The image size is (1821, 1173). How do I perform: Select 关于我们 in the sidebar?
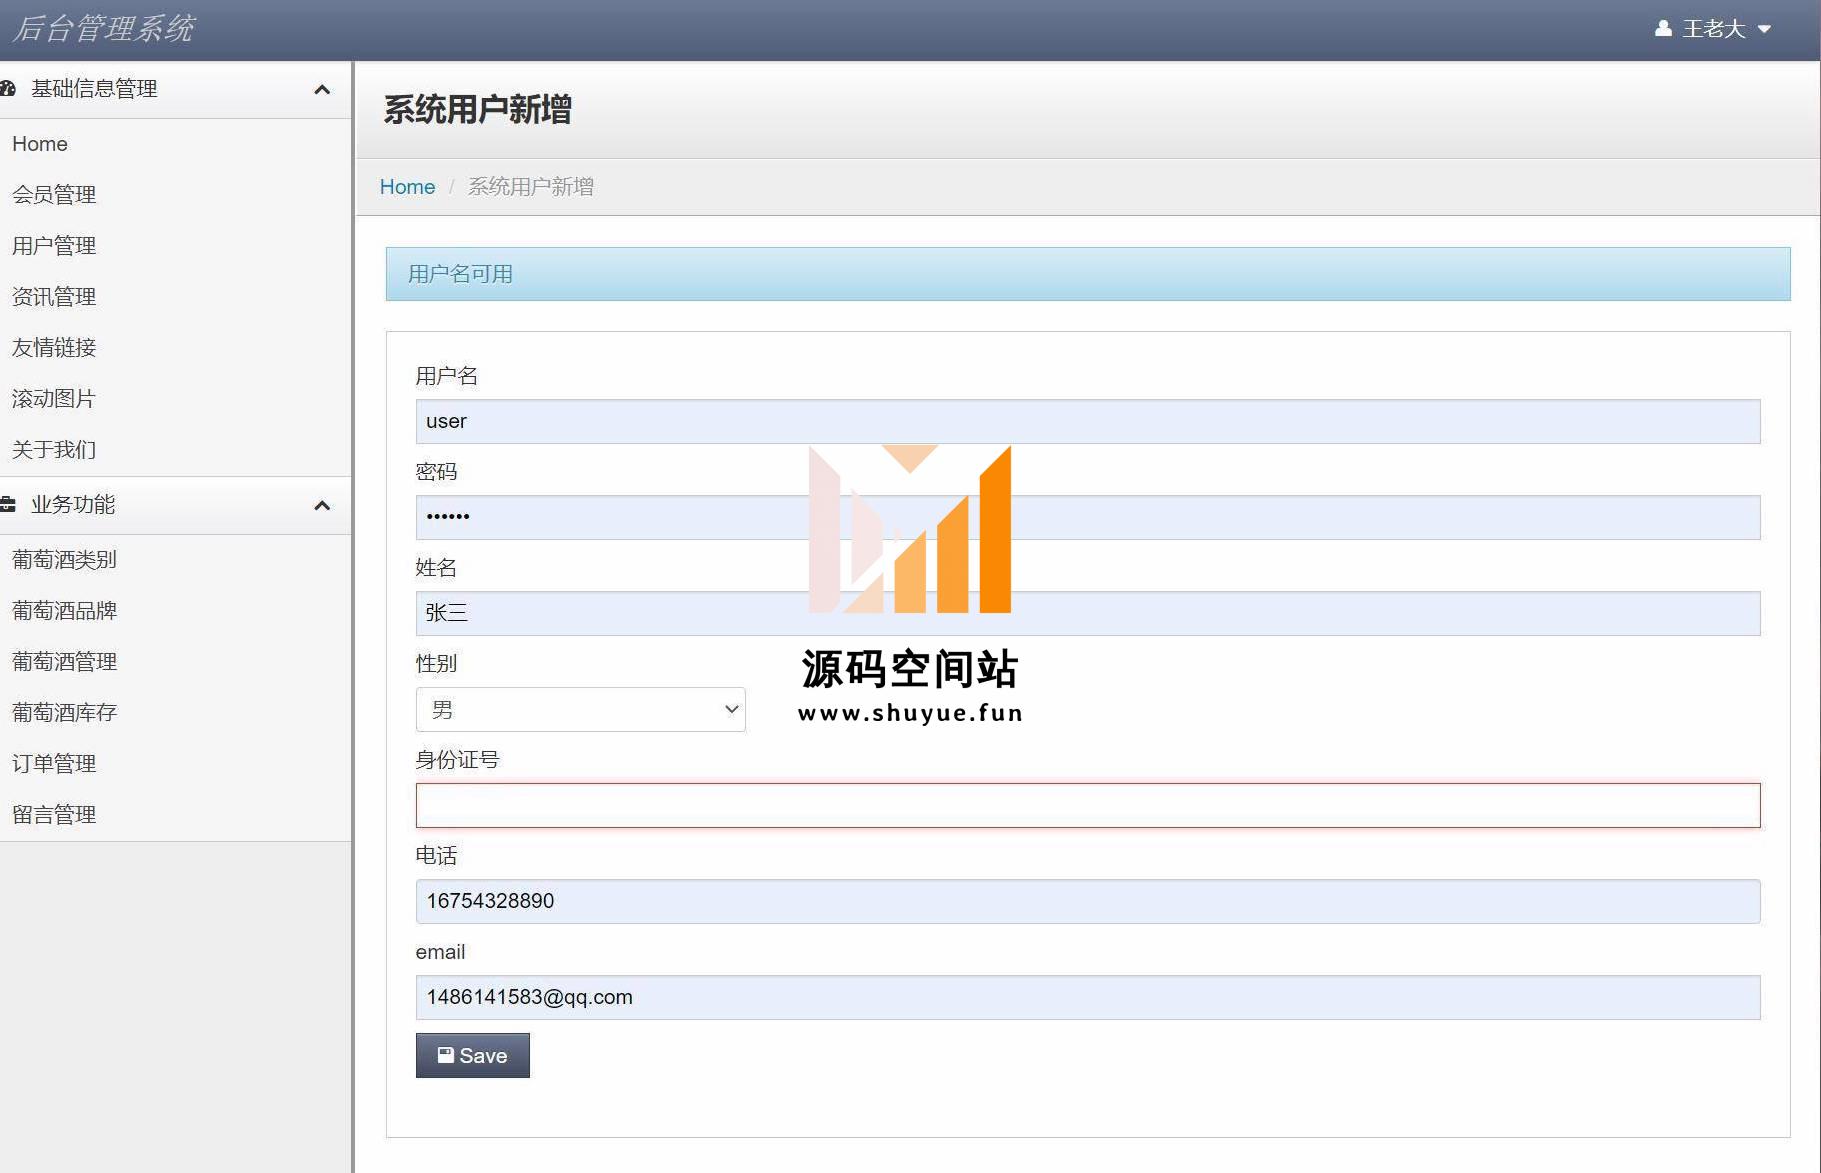tap(54, 450)
